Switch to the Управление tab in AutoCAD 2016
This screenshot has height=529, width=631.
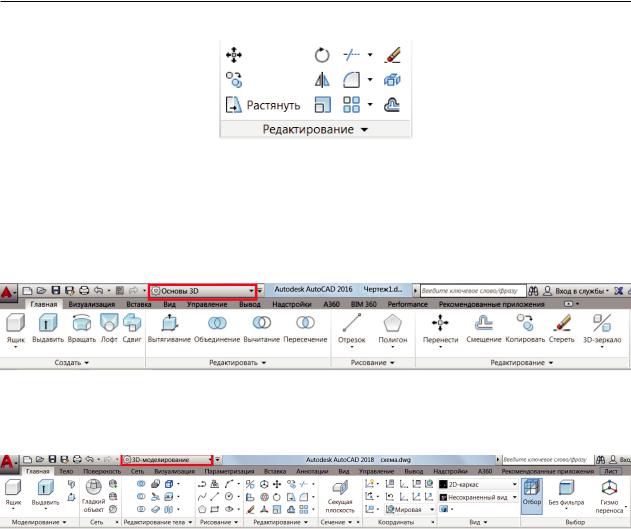tap(207, 305)
